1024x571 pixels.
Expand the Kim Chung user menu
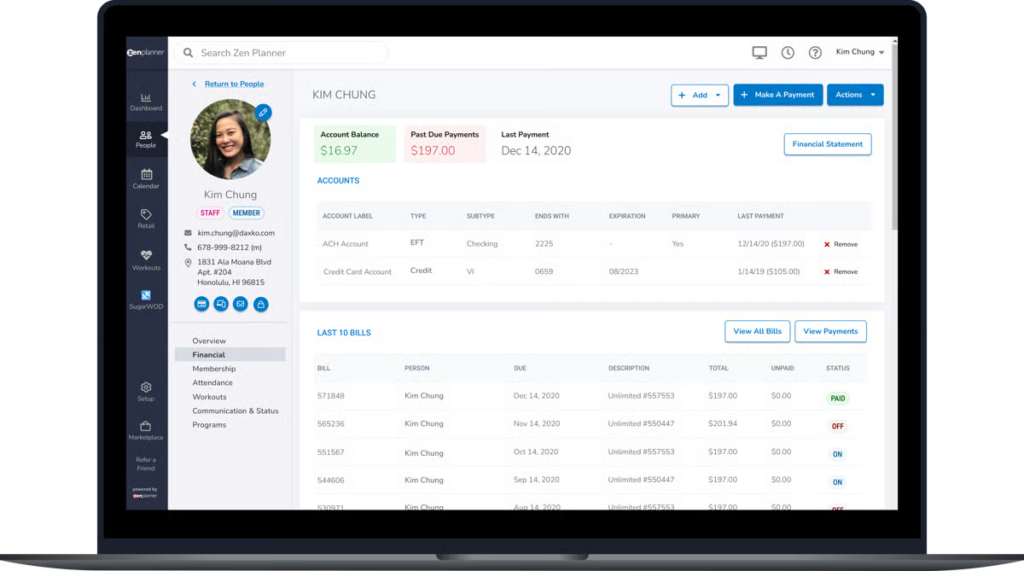860,52
